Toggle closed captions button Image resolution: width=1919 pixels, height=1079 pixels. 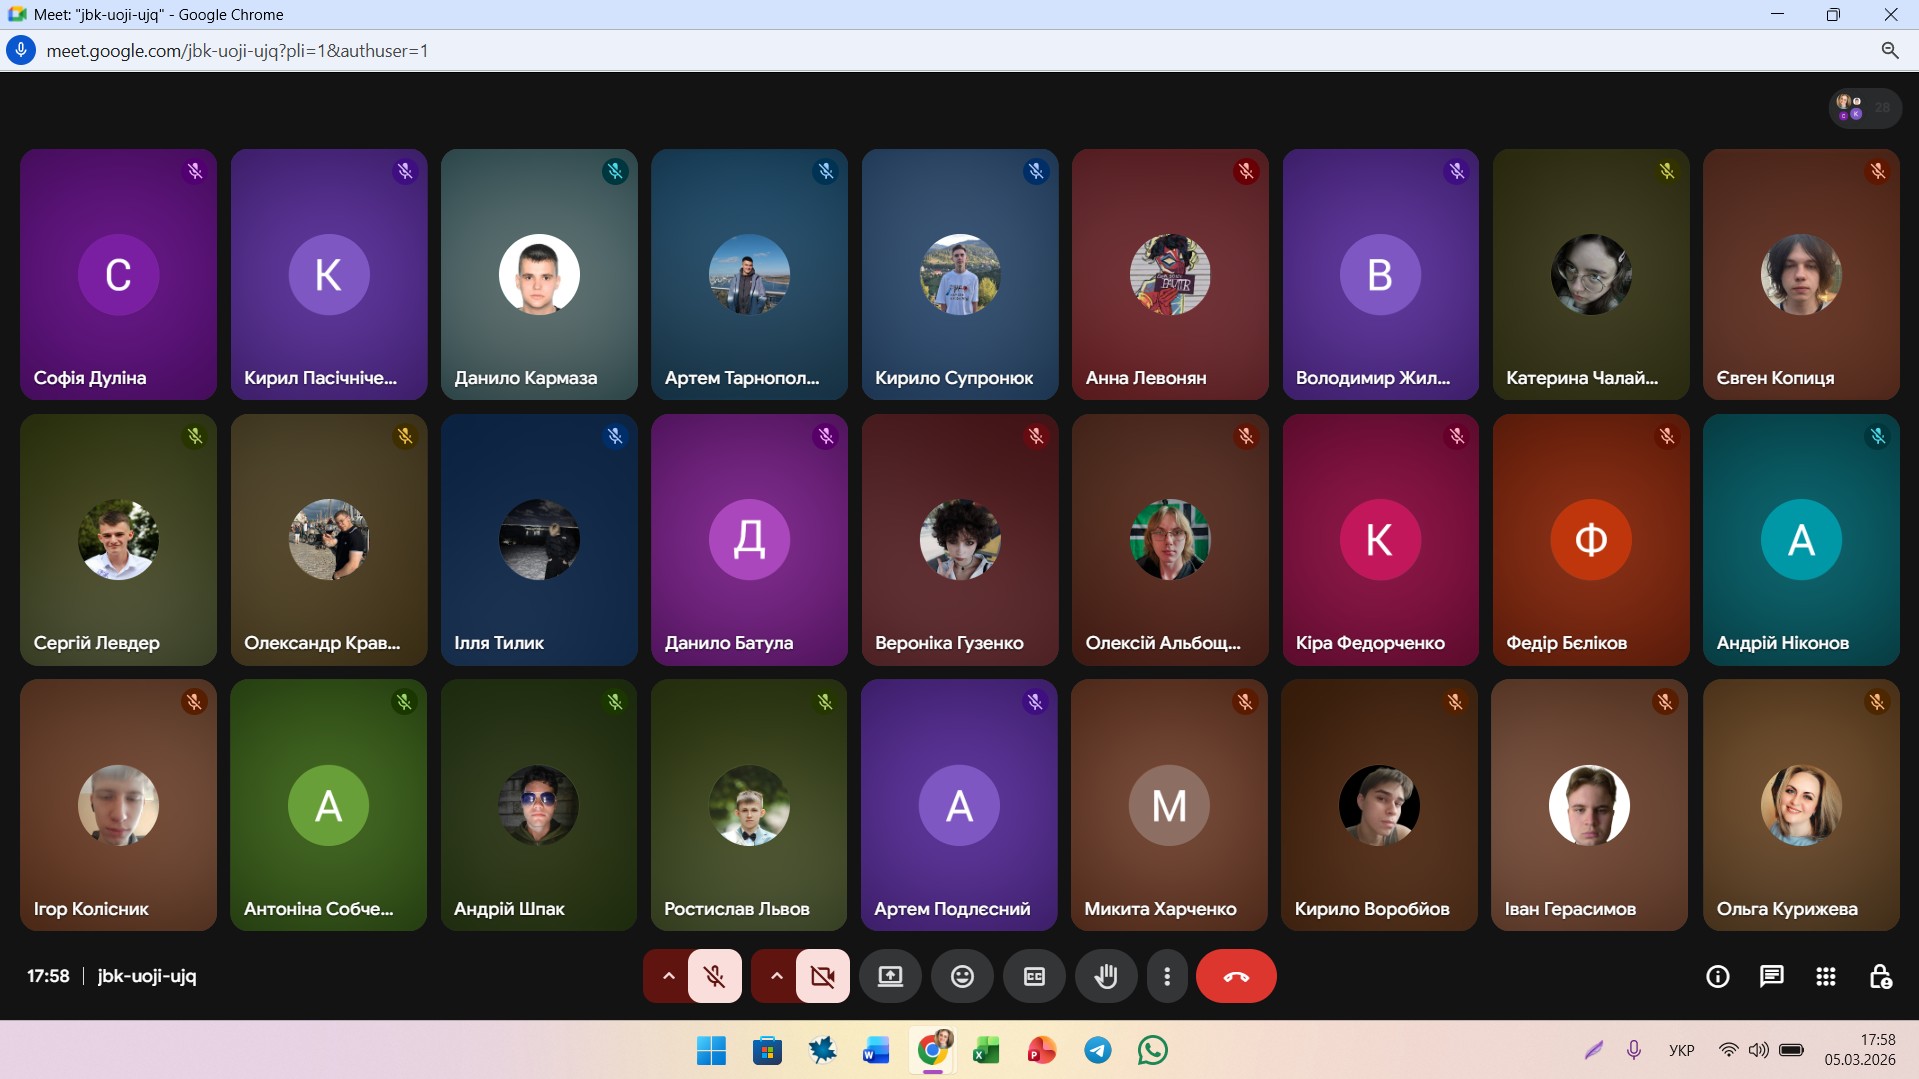pos(1034,976)
